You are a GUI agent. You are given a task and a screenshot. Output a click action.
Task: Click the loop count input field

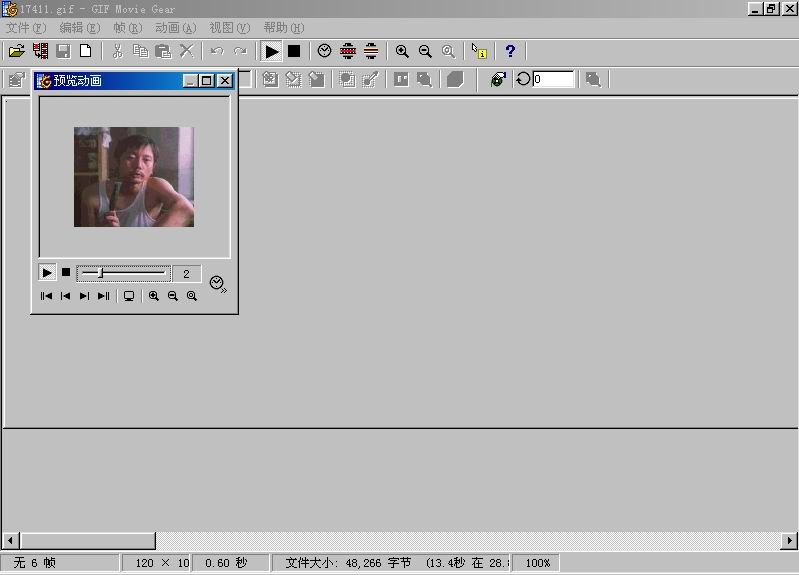click(553, 79)
